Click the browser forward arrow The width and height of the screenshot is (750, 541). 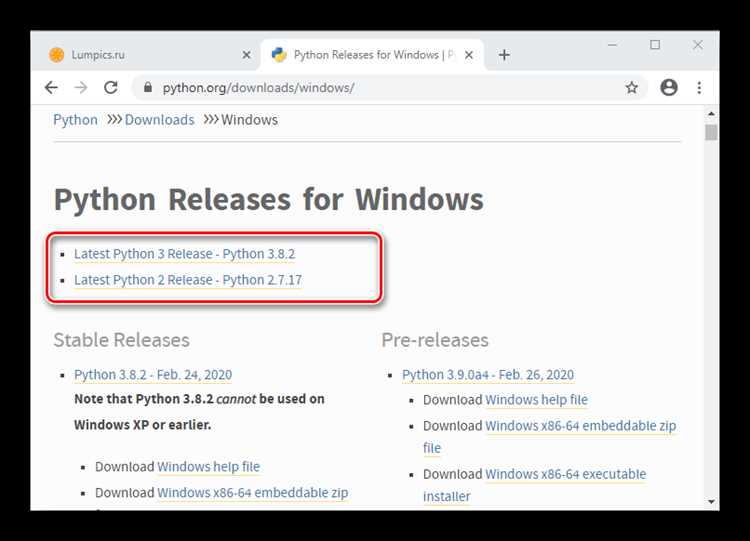[x=81, y=88]
